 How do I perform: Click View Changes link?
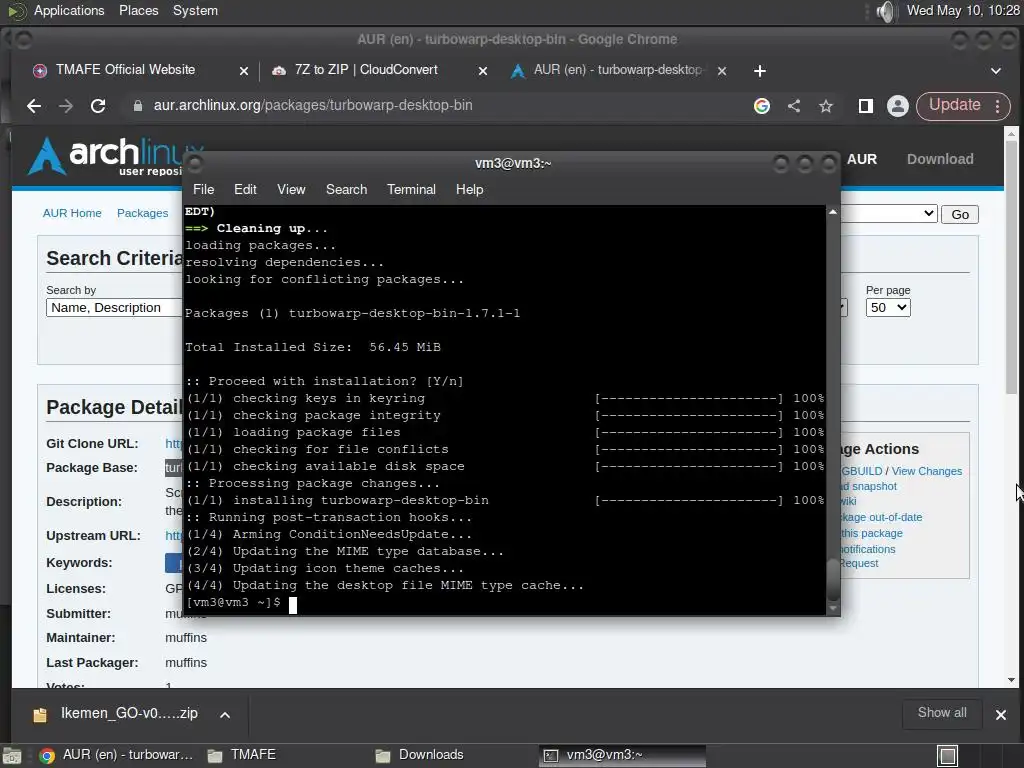tap(927, 471)
